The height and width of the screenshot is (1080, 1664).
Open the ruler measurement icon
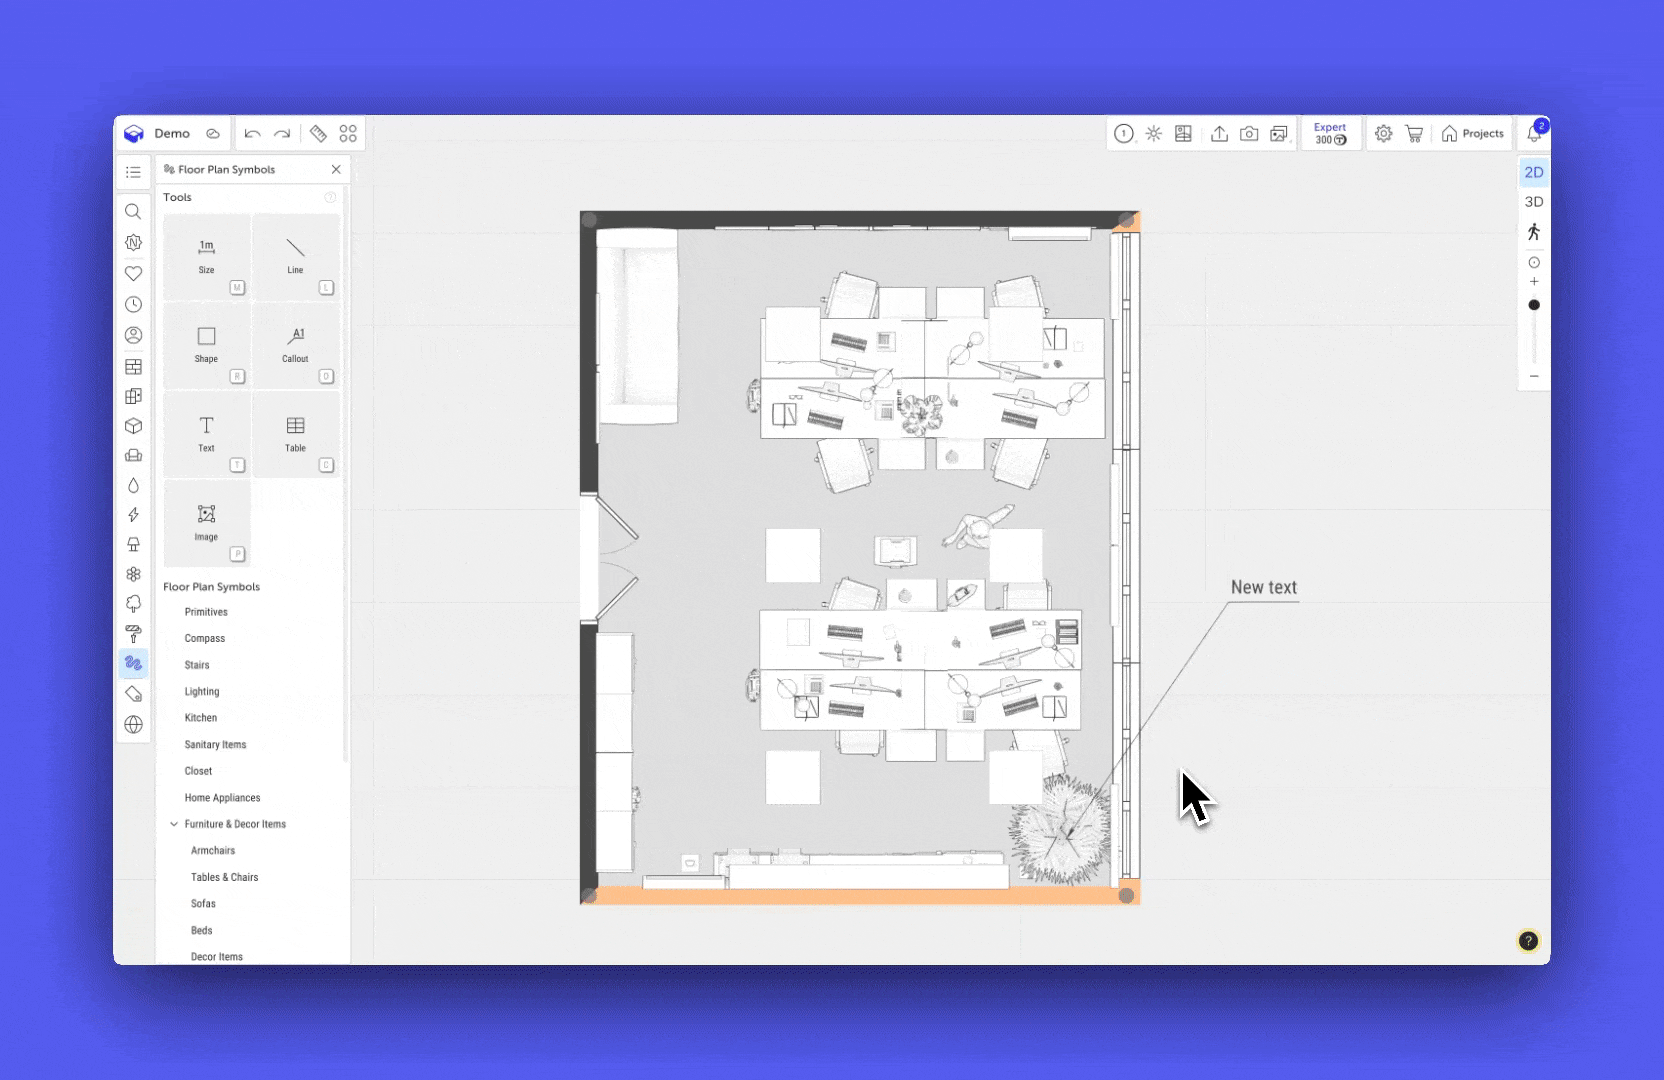(318, 134)
